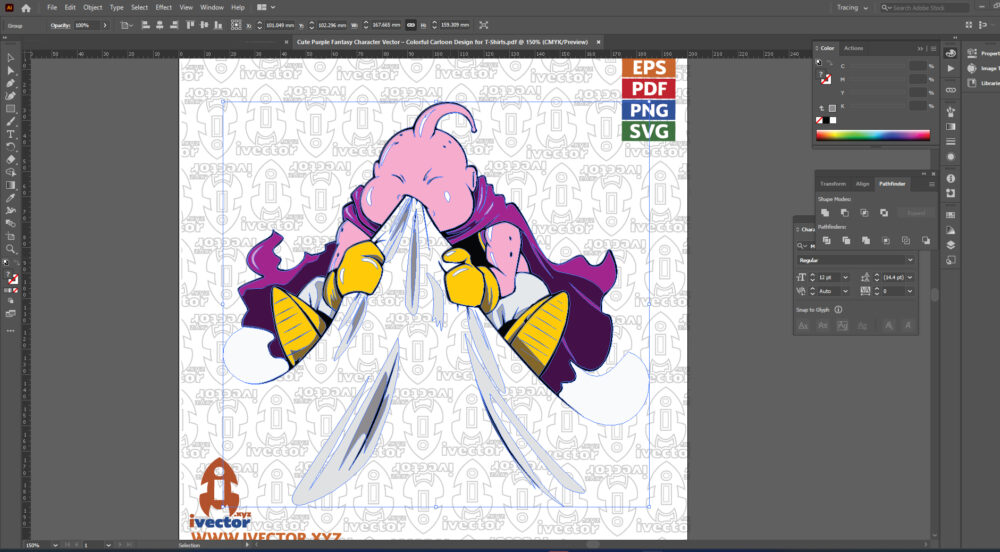Click the Change Screen Mode icon
1000x552 pixels.
tap(11, 314)
